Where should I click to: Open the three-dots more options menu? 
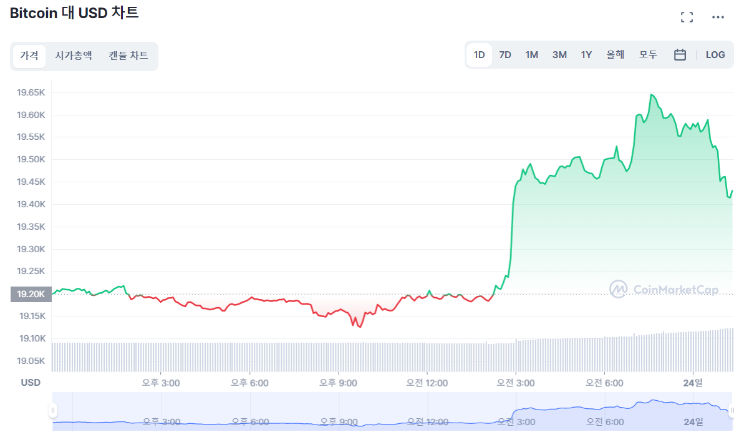click(717, 17)
